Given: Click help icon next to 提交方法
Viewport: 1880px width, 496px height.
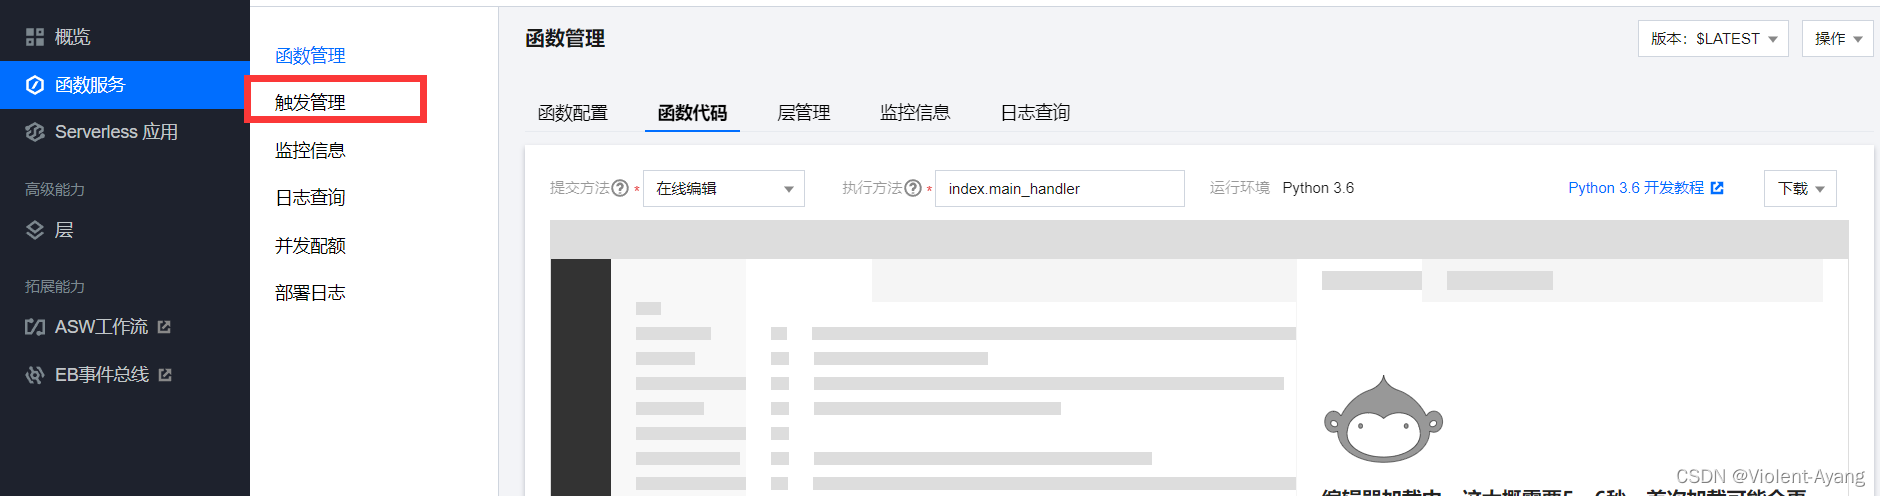Looking at the screenshot, I should coord(620,188).
